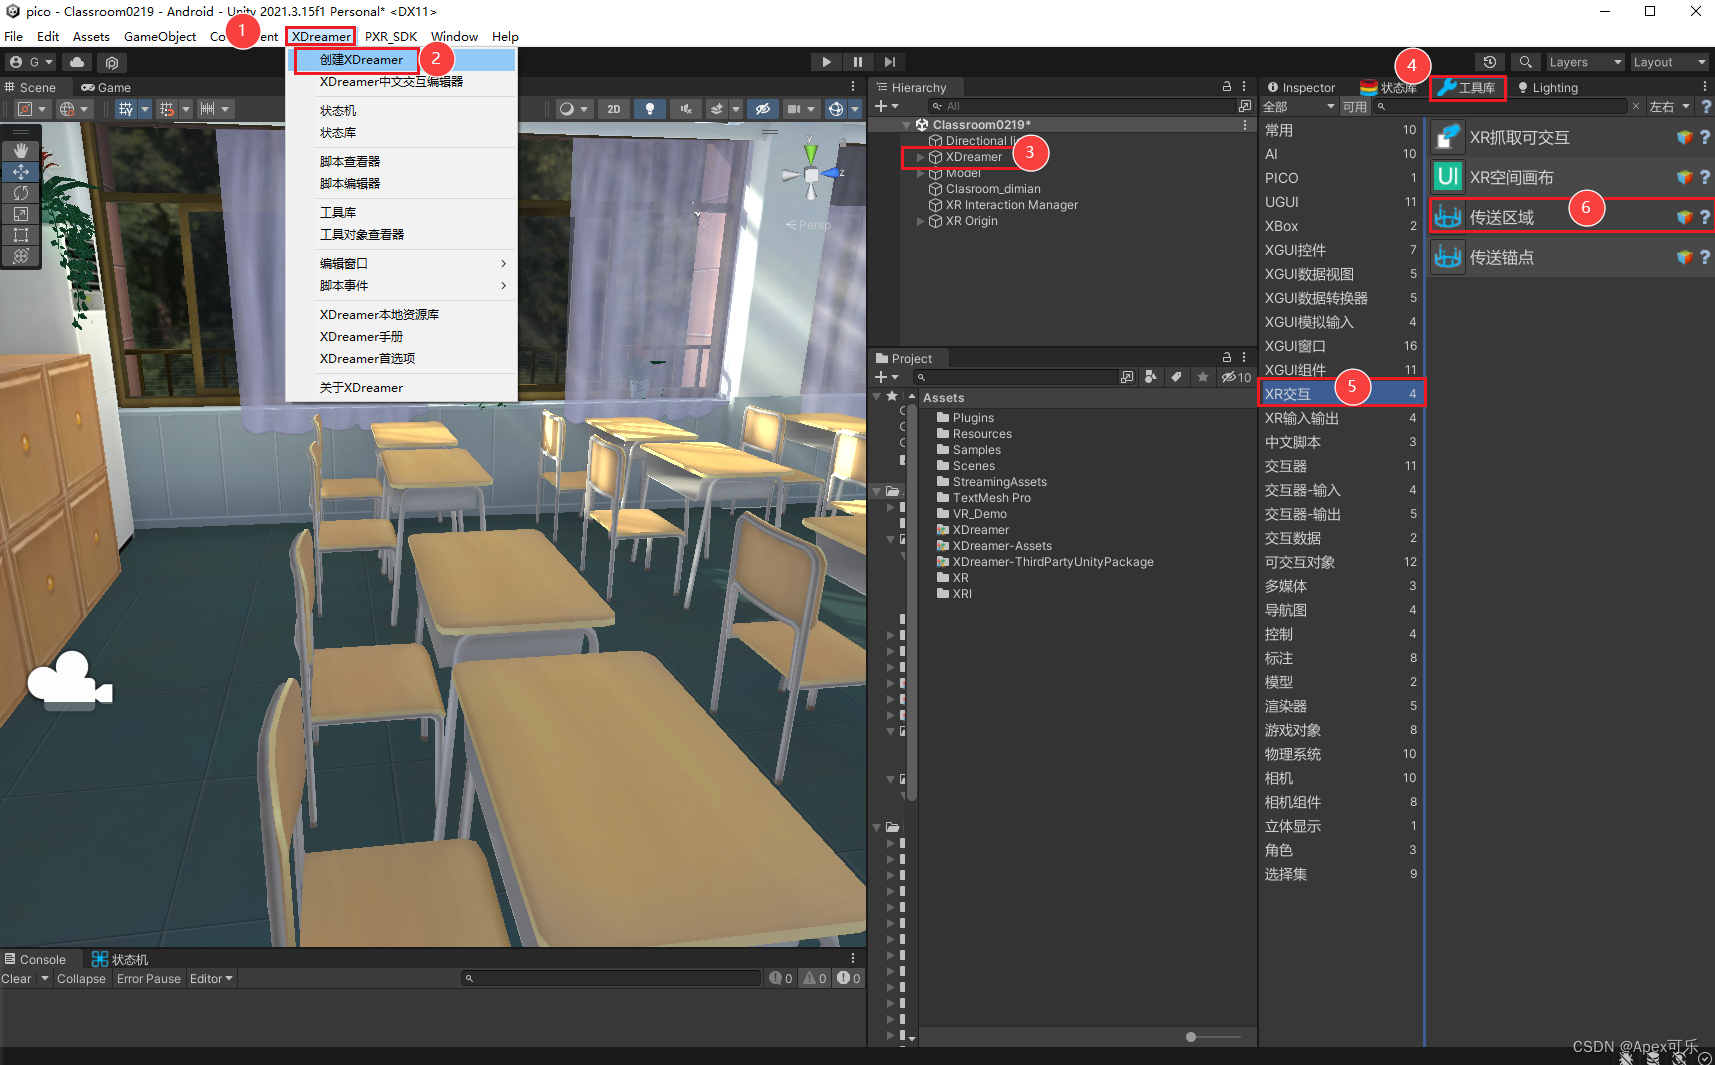The height and width of the screenshot is (1065, 1715).
Task: Toggle the 可用 filter button
Action: click(1354, 106)
